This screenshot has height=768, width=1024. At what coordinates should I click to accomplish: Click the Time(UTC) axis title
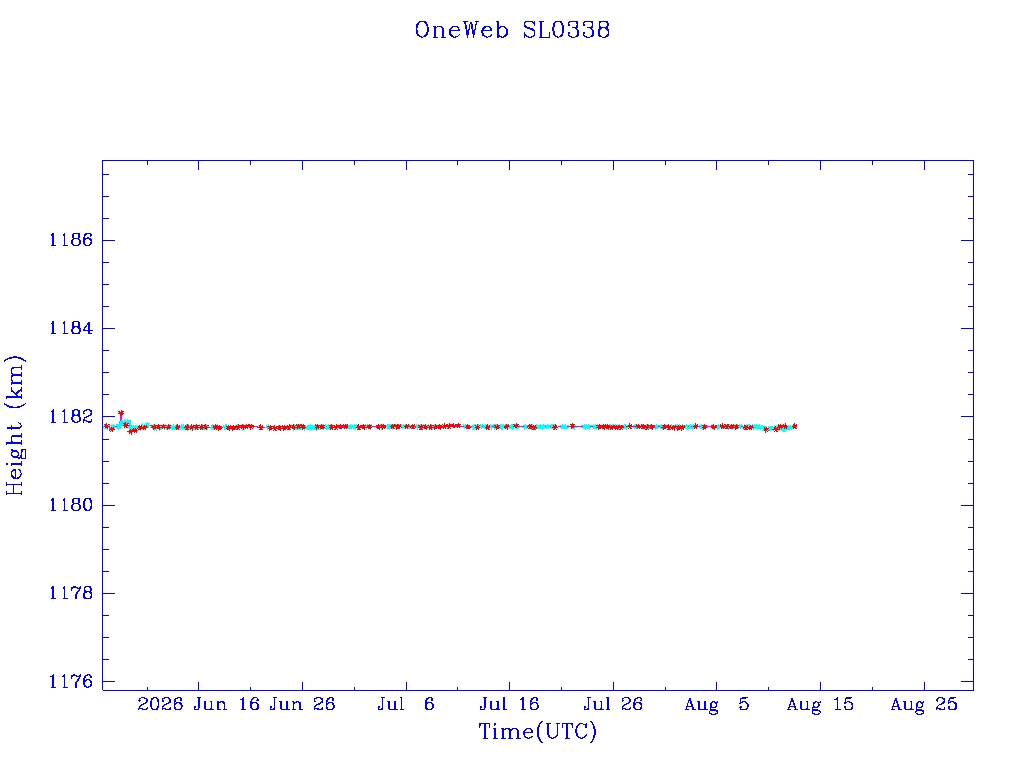click(x=537, y=731)
